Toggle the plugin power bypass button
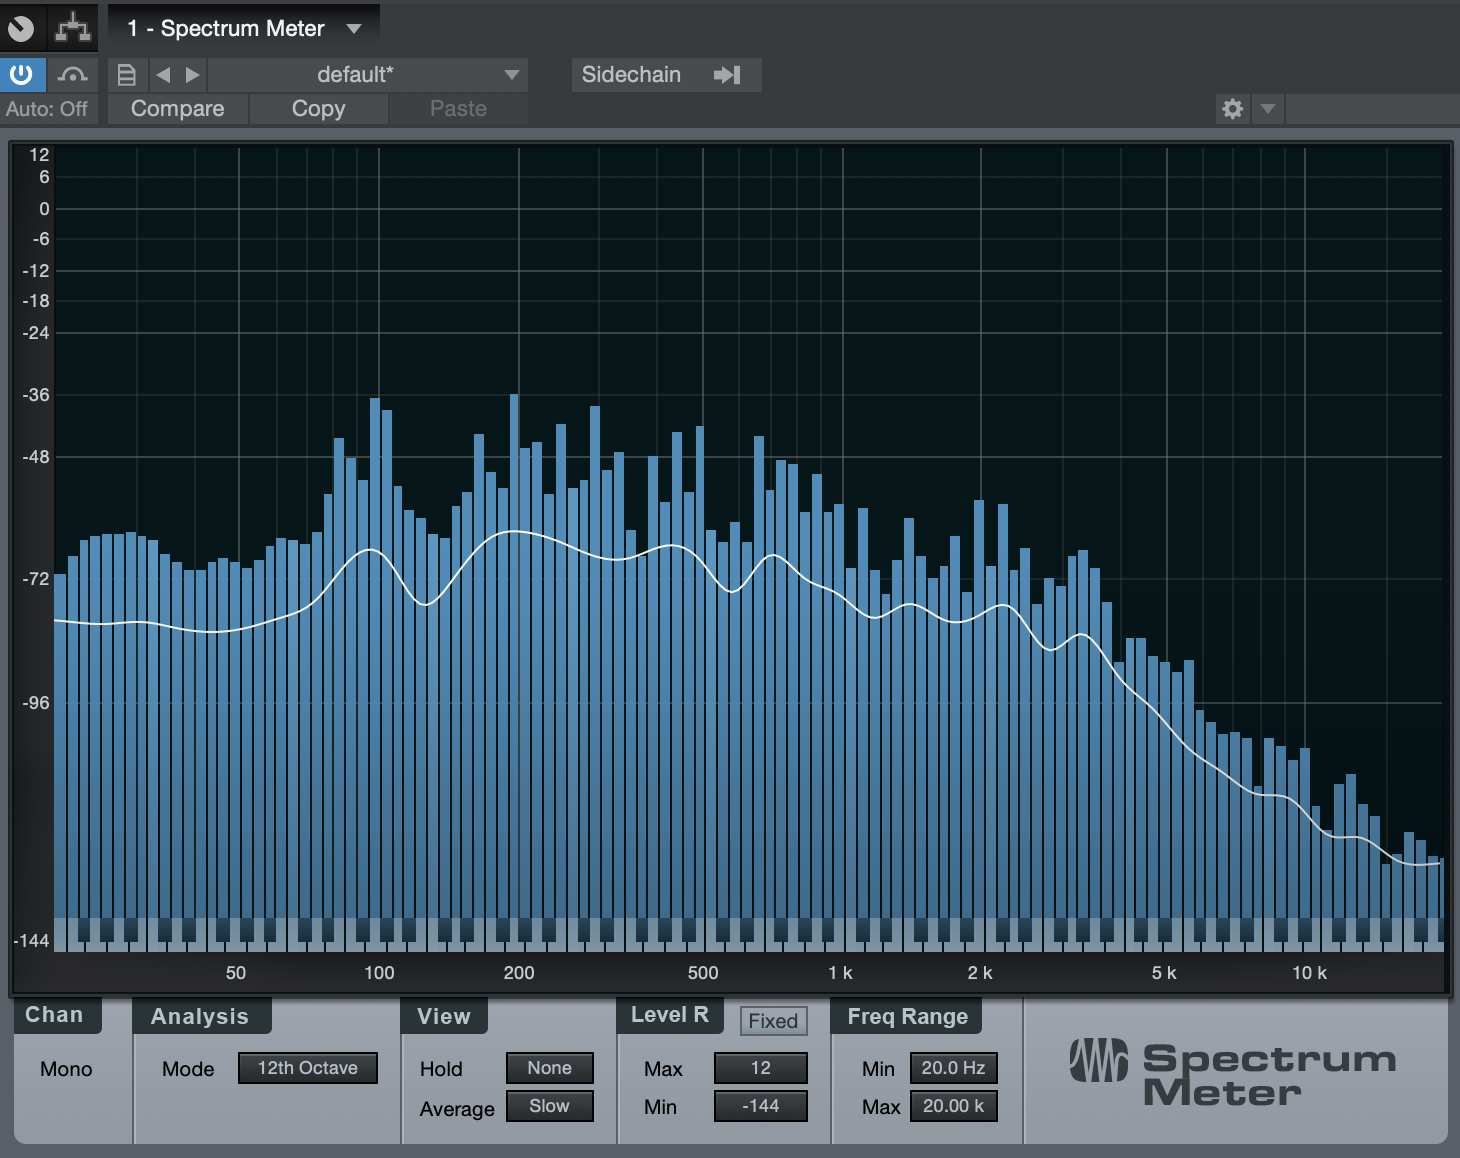1460x1158 pixels. (21, 74)
